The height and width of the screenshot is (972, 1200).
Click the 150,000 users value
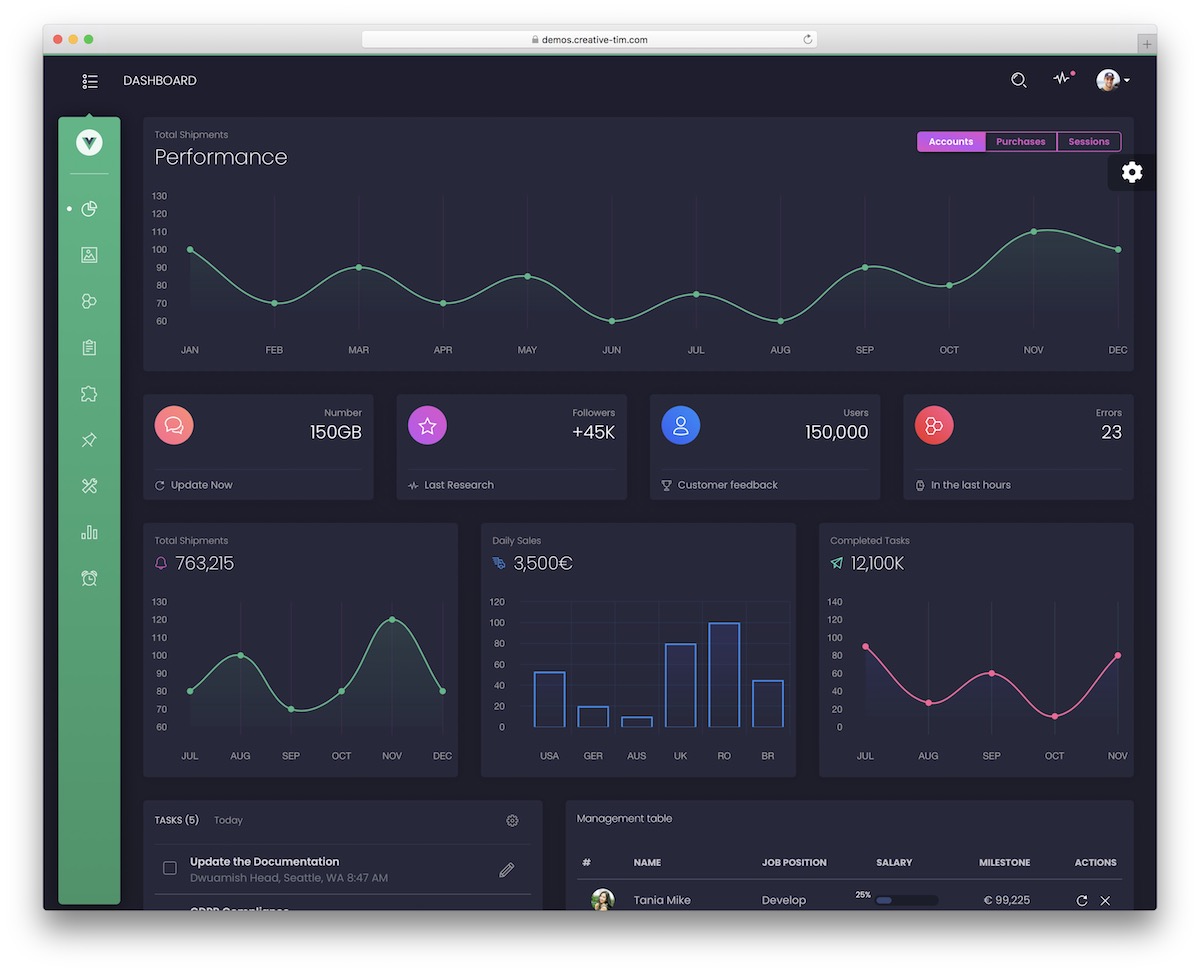pos(837,432)
